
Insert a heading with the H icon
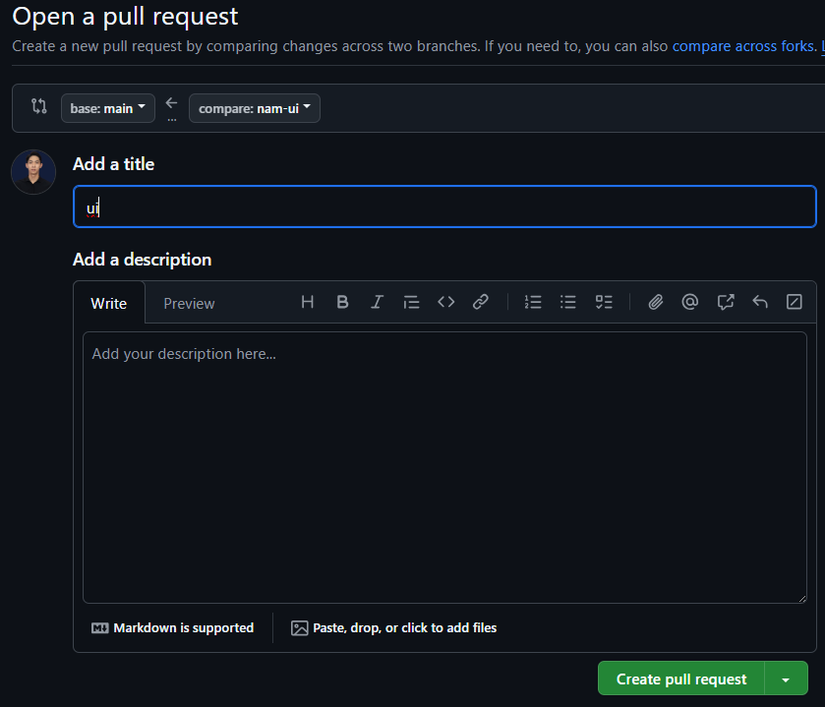[x=308, y=302]
